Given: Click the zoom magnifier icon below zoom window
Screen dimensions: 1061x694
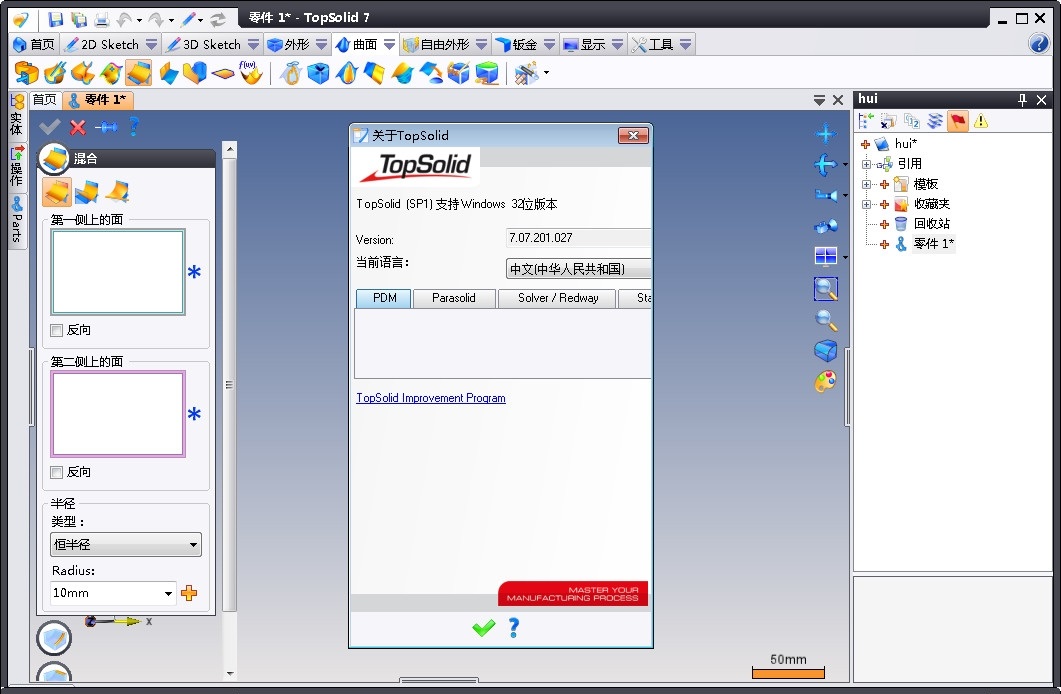Looking at the screenshot, I should pos(826,320).
